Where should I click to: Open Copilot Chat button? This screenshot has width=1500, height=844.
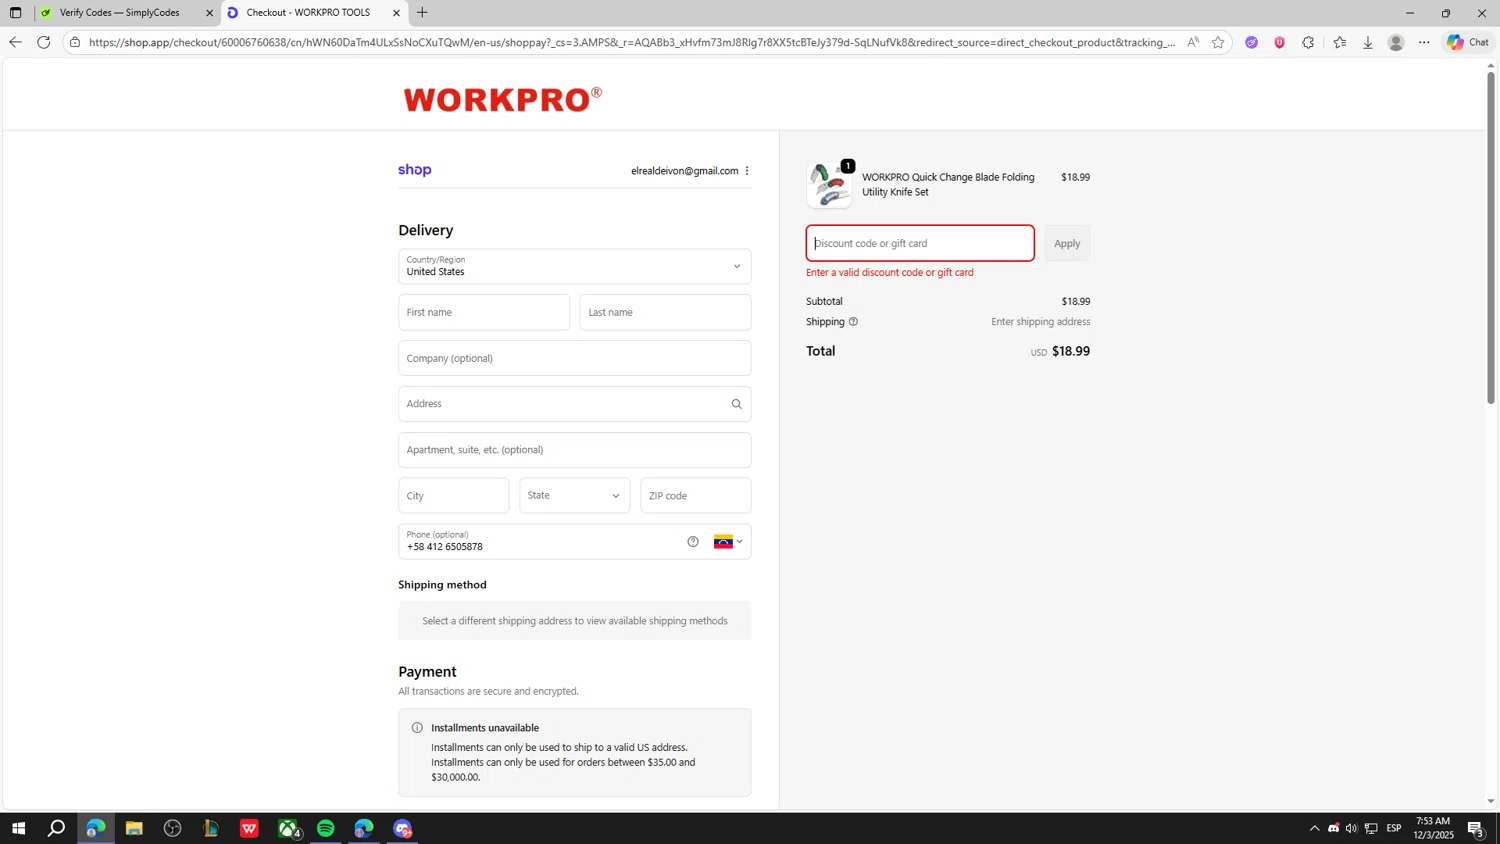[x=1468, y=42]
